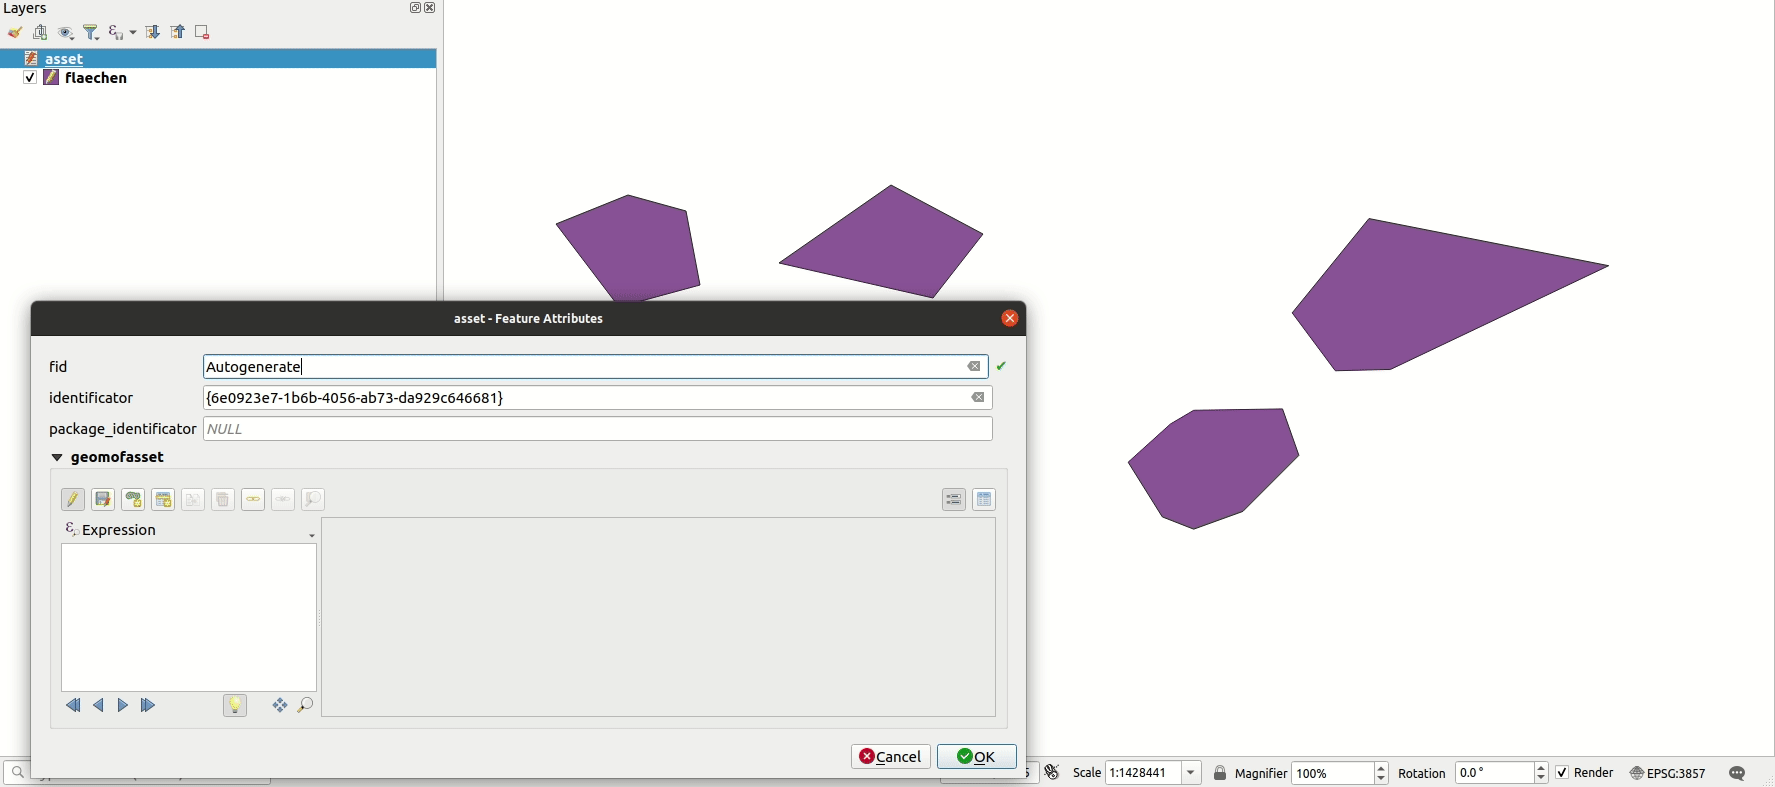Screen dimensions: 1775x787
Task: Click the Collapse All layers icon
Action: [x=178, y=33]
